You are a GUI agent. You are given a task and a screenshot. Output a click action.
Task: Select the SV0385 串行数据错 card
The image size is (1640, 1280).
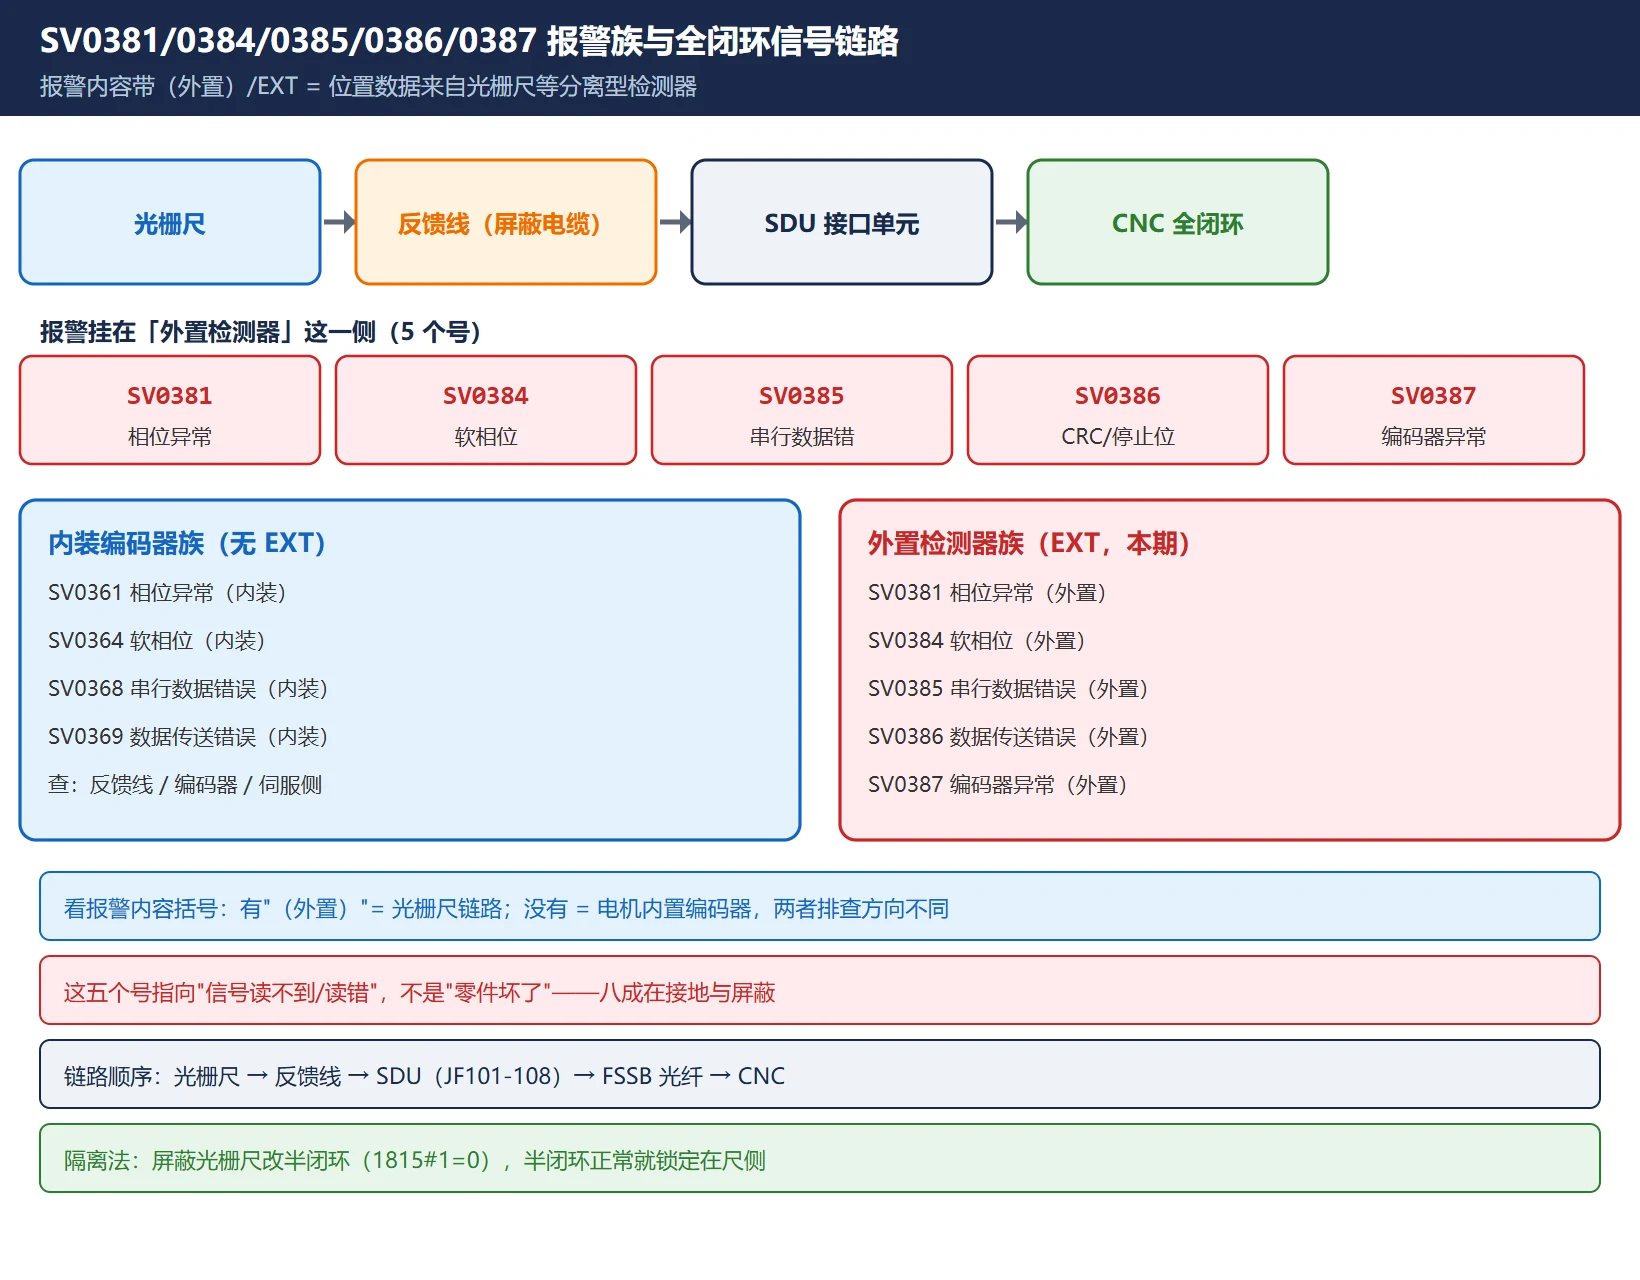(802, 410)
